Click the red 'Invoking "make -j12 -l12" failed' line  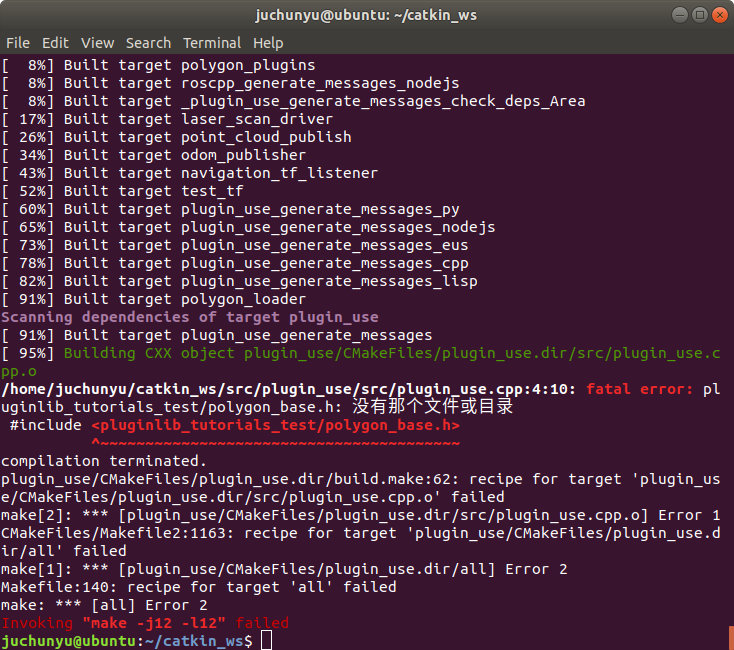(x=145, y=623)
